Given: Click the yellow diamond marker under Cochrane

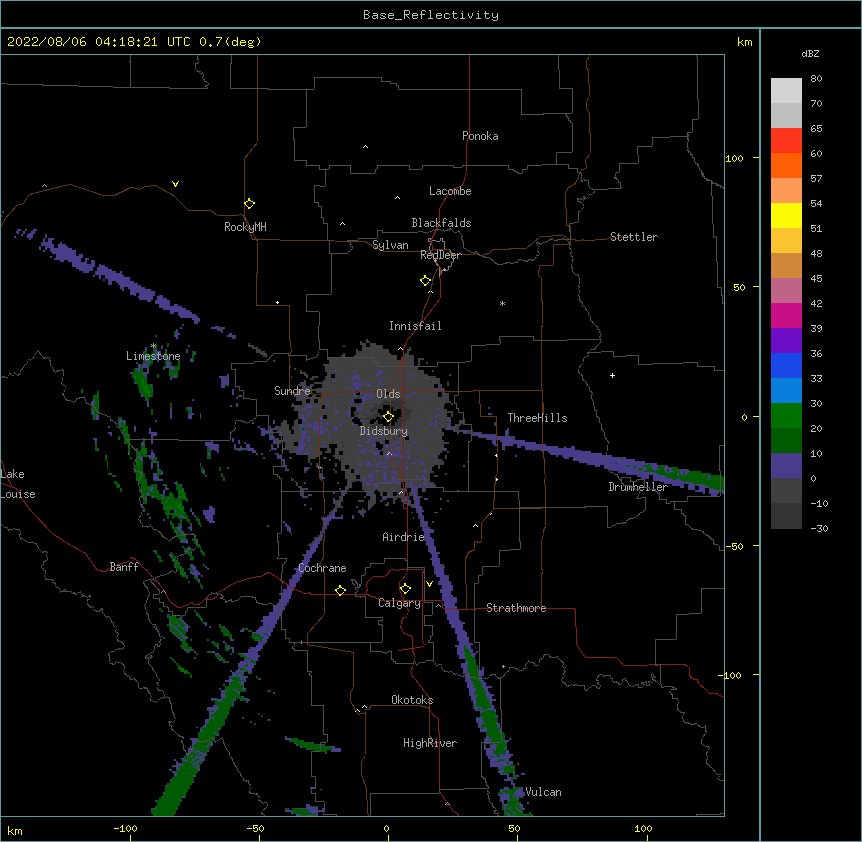Looking at the screenshot, I should coord(340,590).
